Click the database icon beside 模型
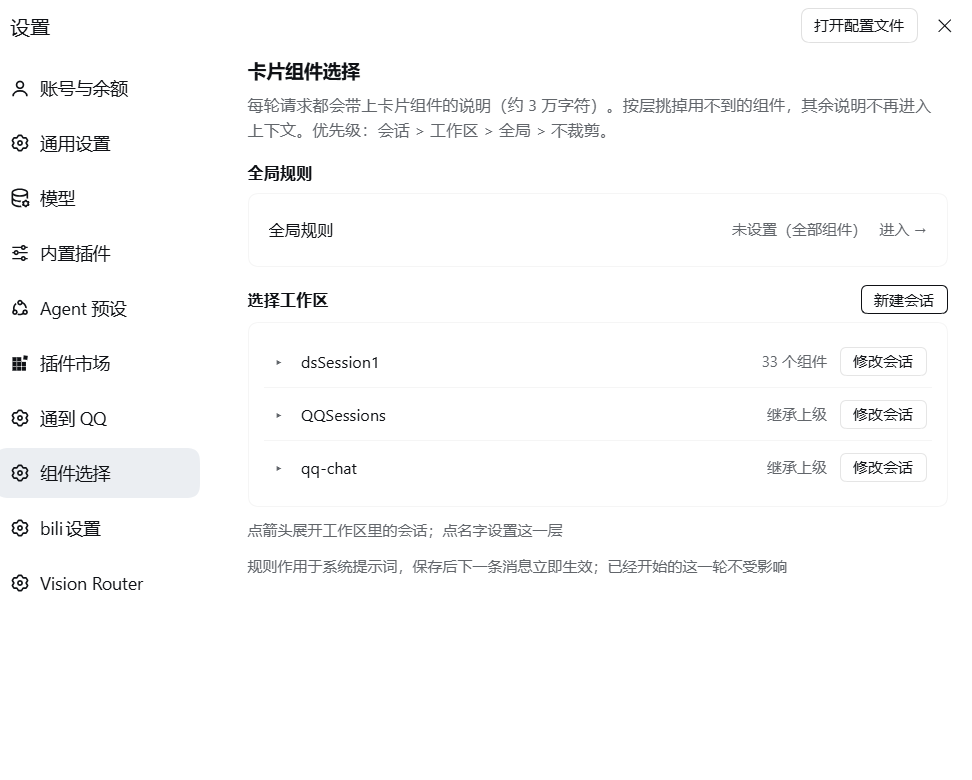 20,198
